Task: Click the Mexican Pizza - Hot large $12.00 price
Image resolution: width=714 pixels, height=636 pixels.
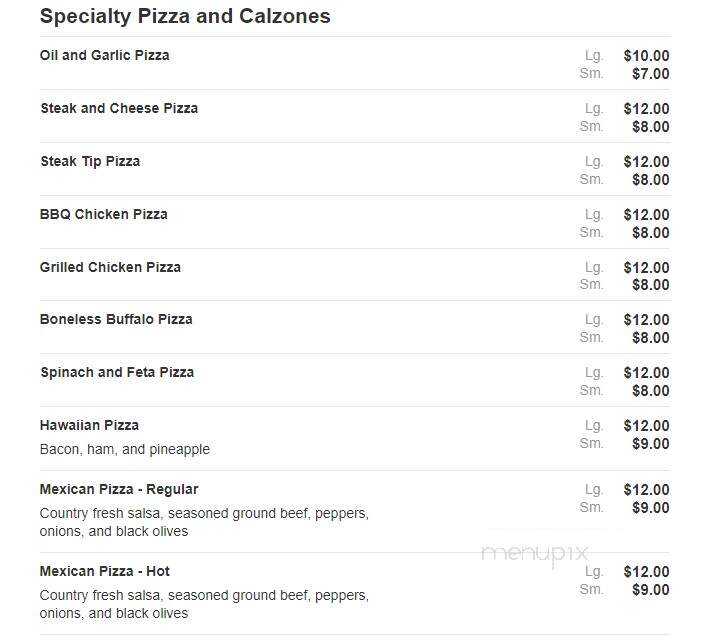Action: [646, 572]
